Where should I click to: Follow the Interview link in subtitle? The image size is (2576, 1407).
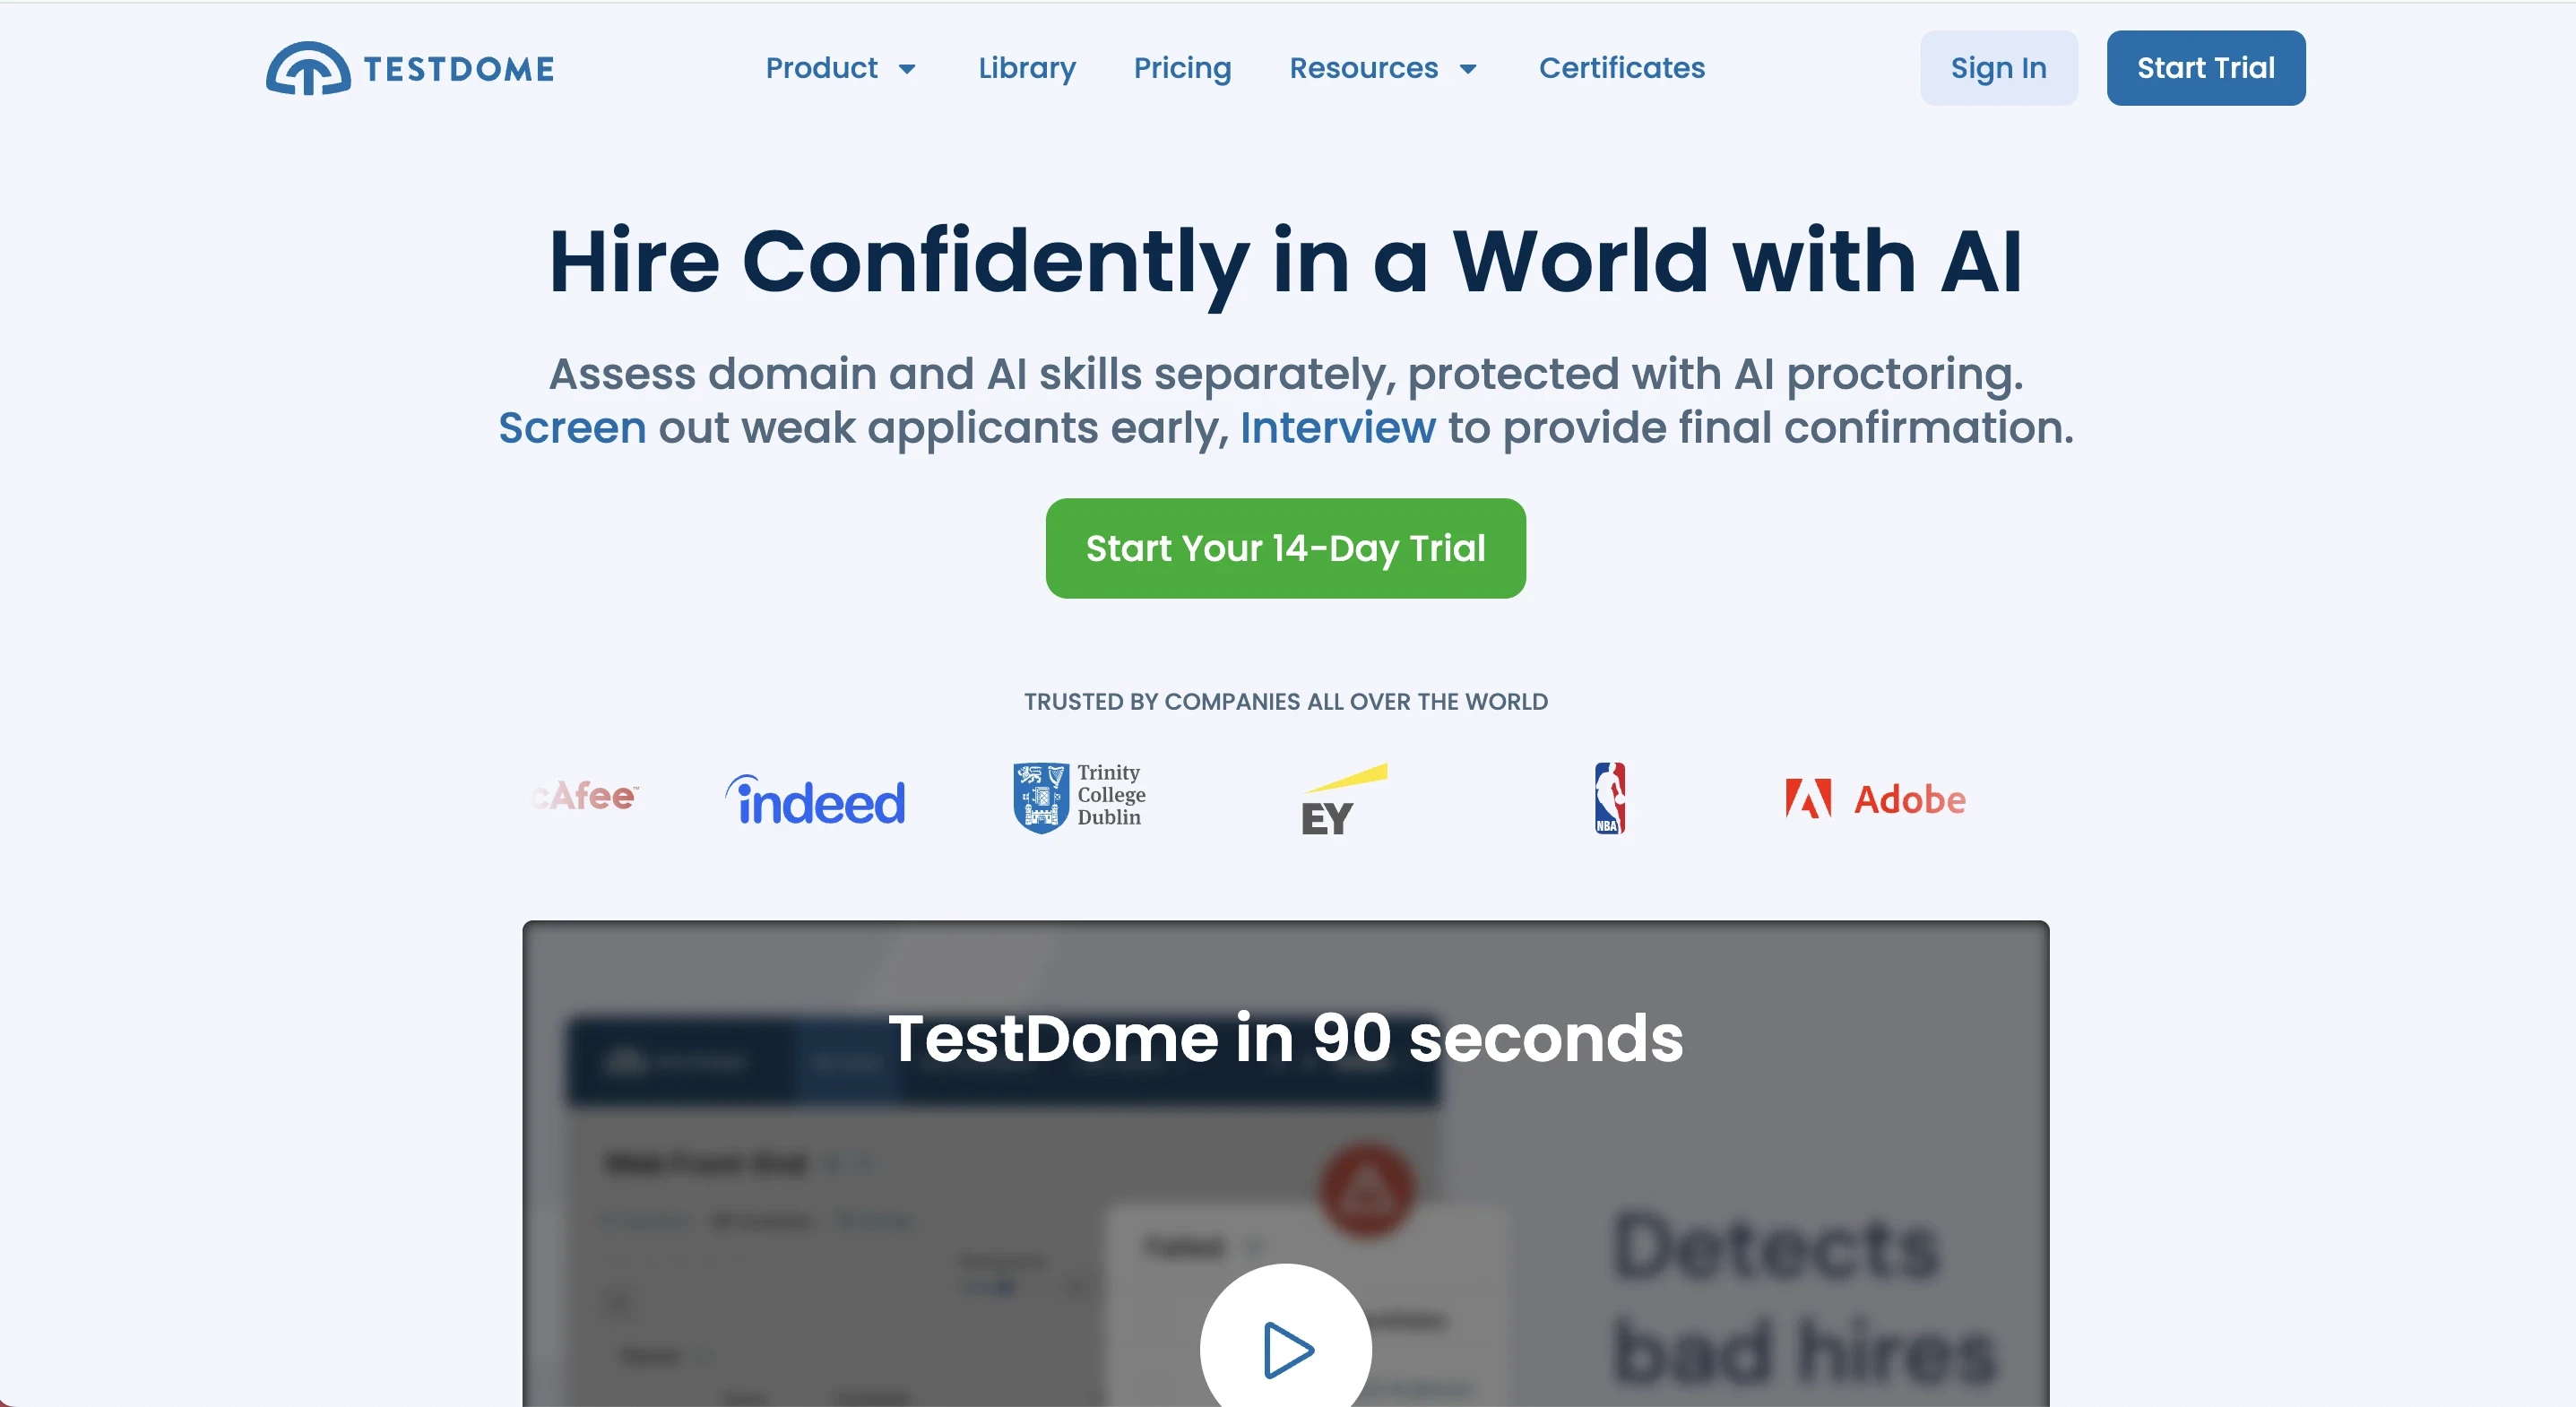click(x=1337, y=428)
